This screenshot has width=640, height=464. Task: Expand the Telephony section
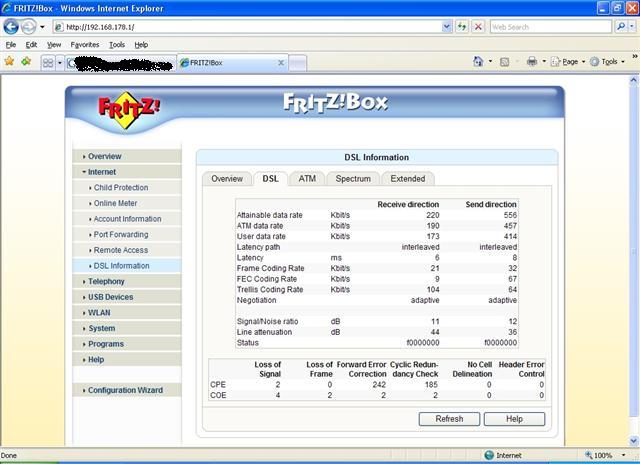coord(127,281)
